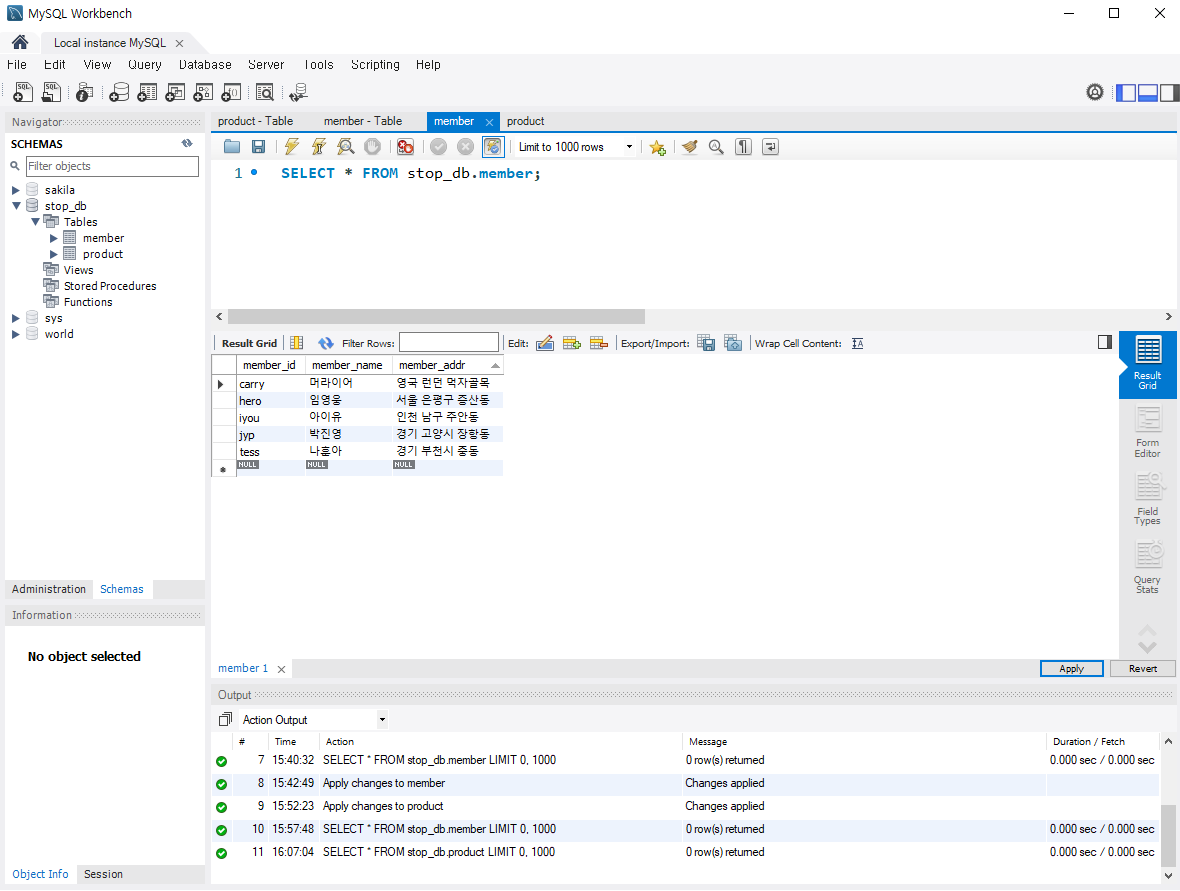Open the home screen tab icon
Viewport: 1180px width, 891px height.
click(20, 42)
